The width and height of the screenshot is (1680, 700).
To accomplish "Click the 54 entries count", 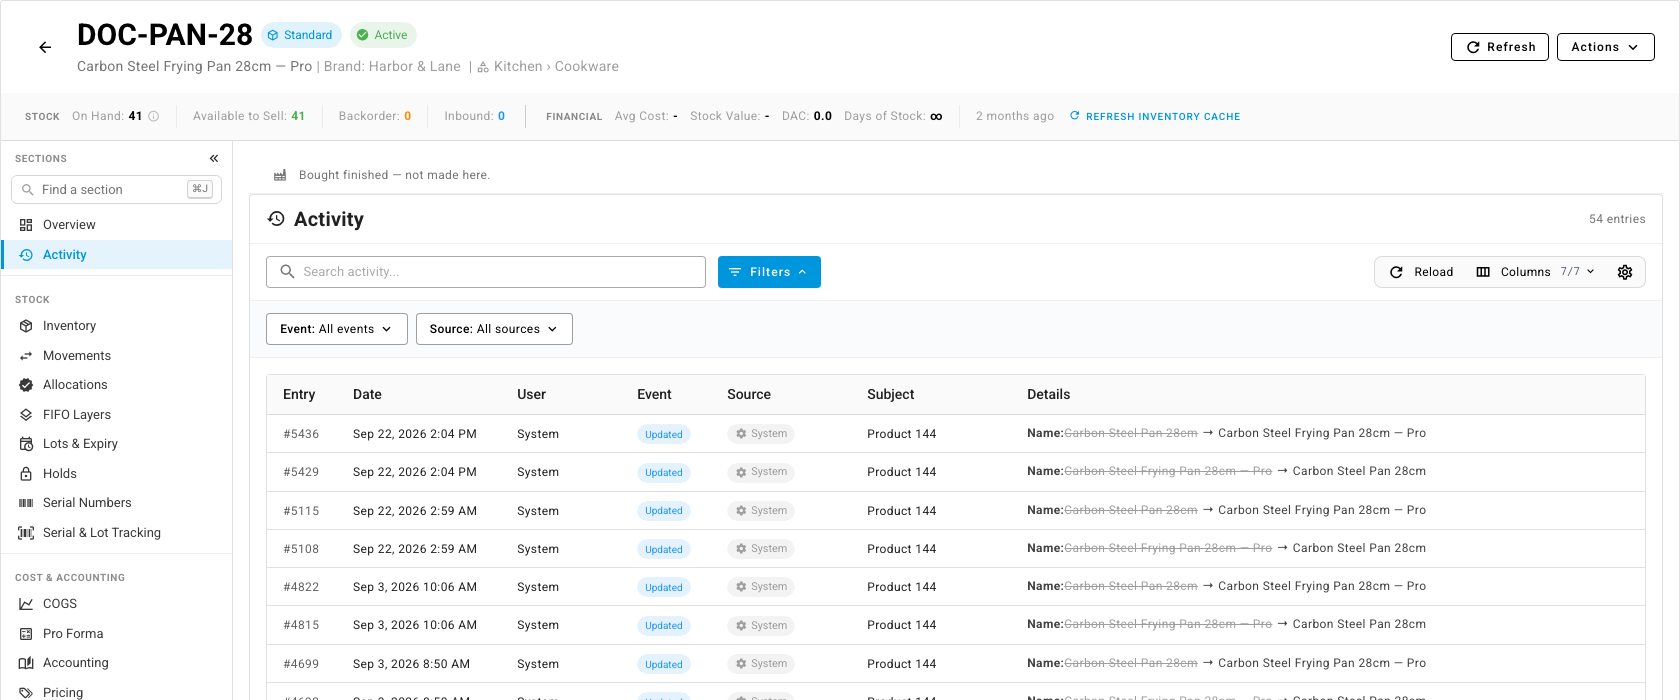I will (x=1617, y=219).
